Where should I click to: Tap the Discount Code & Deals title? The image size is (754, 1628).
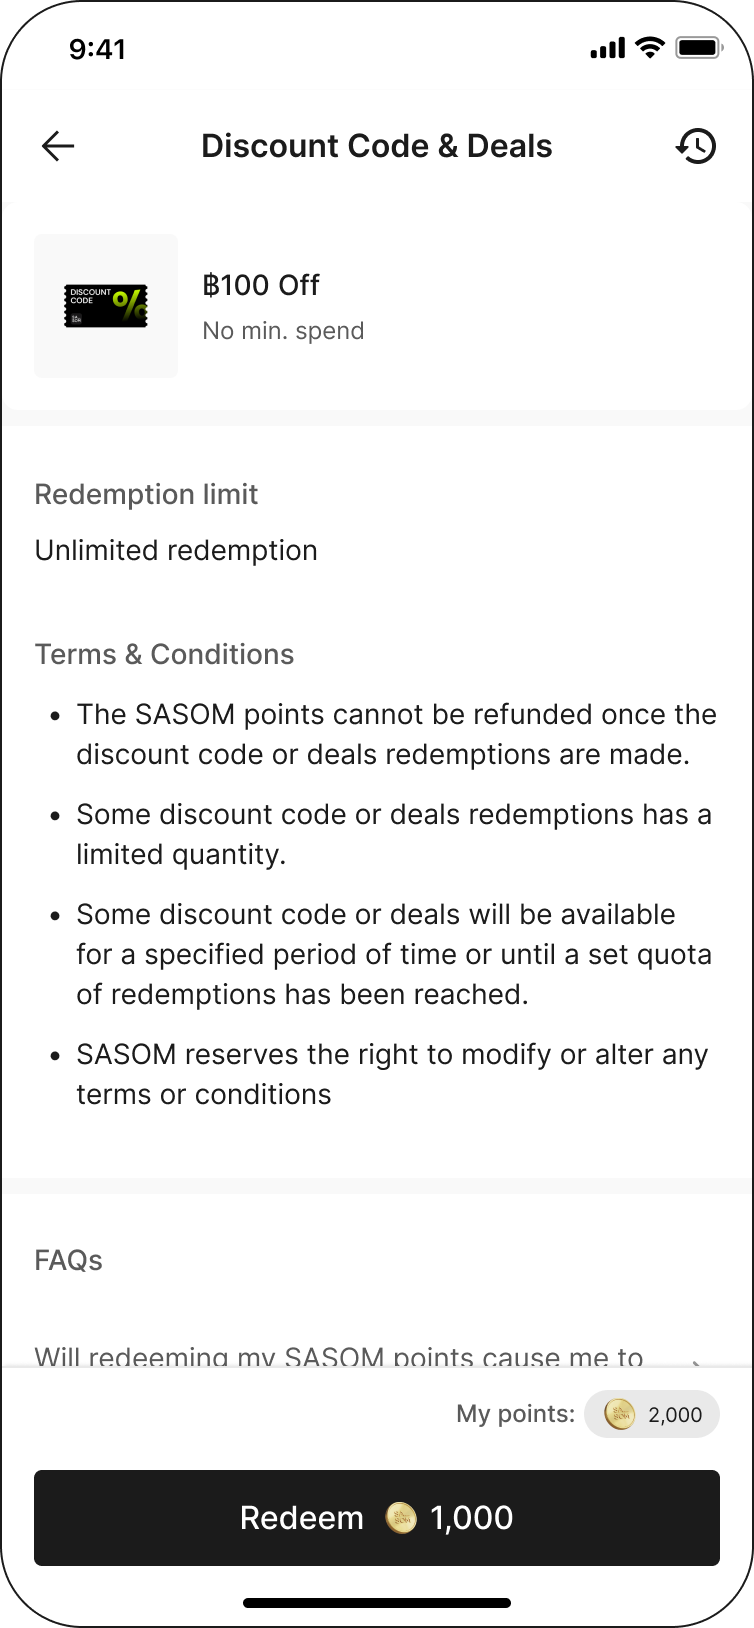[376, 146]
